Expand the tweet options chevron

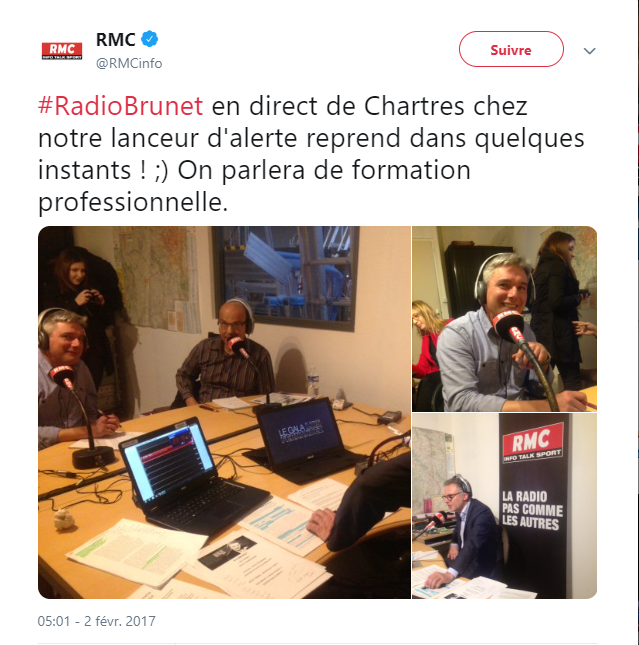coord(590,51)
